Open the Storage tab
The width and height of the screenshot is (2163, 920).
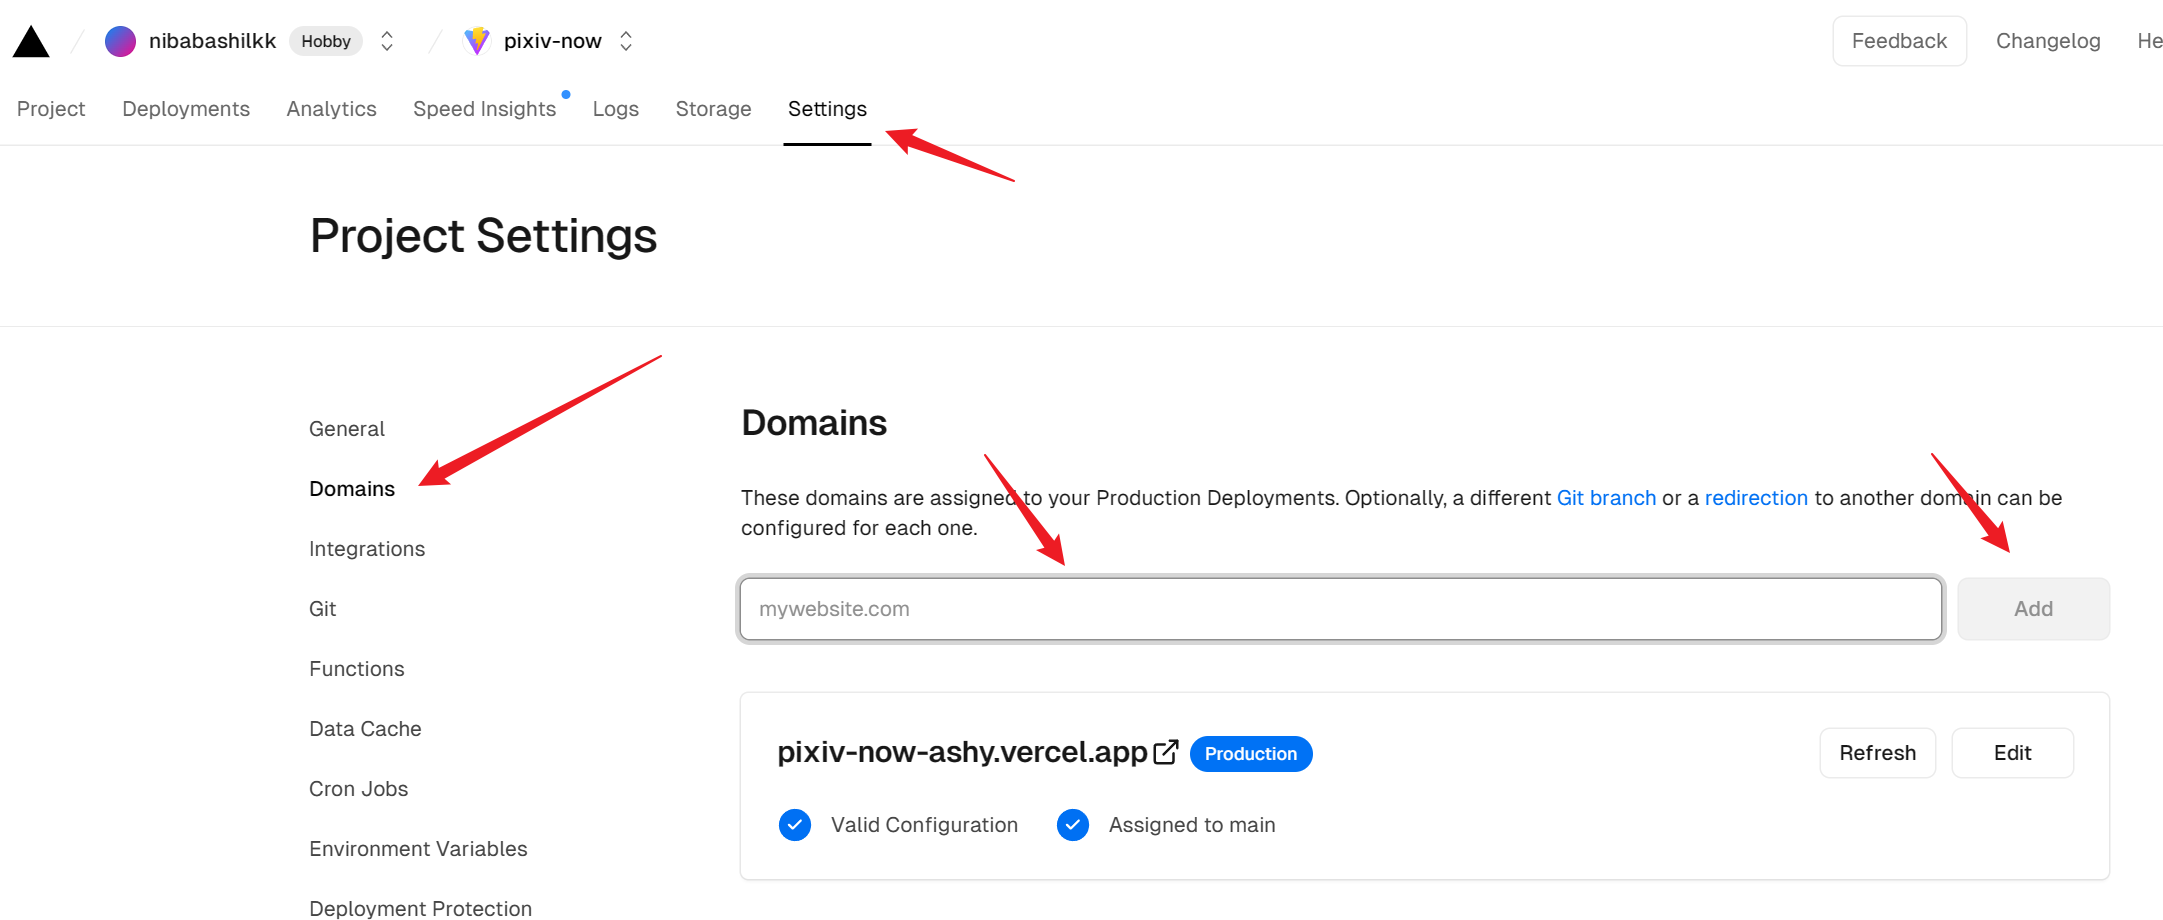click(713, 109)
